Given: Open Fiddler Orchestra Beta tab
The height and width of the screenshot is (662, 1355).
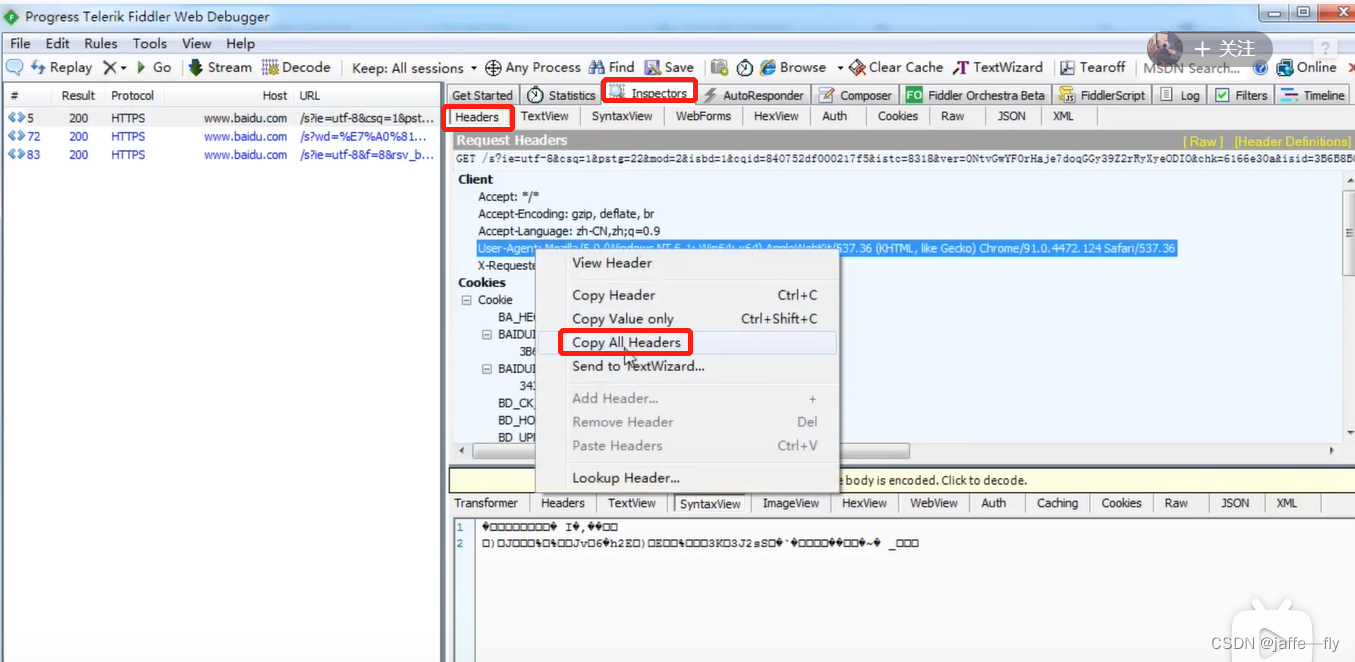Looking at the screenshot, I should click(x=975, y=95).
